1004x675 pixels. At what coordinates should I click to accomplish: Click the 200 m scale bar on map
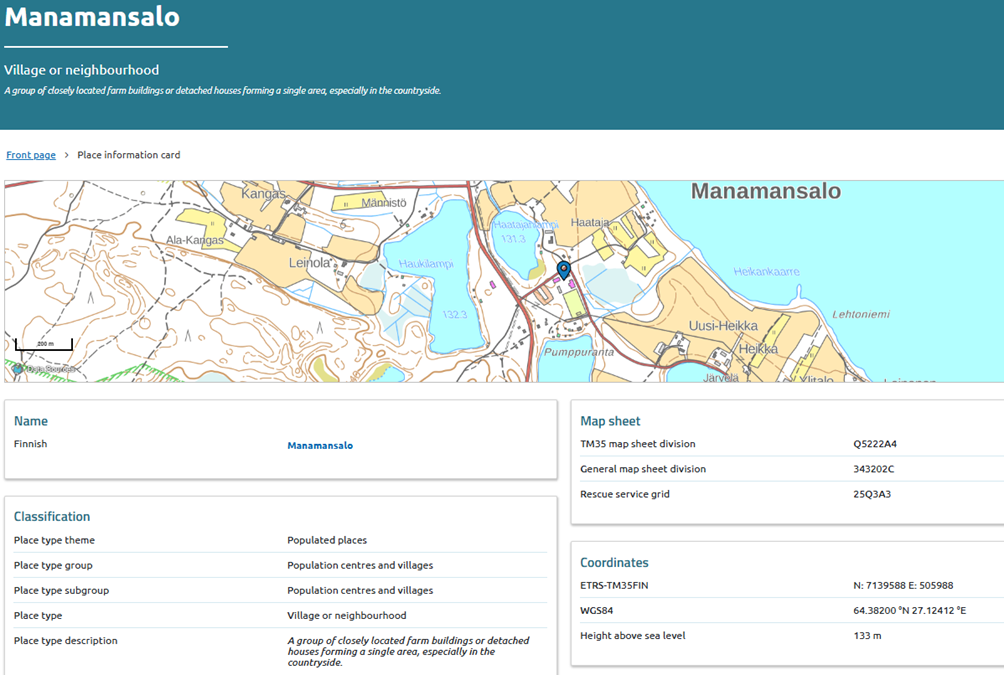click(x=44, y=346)
